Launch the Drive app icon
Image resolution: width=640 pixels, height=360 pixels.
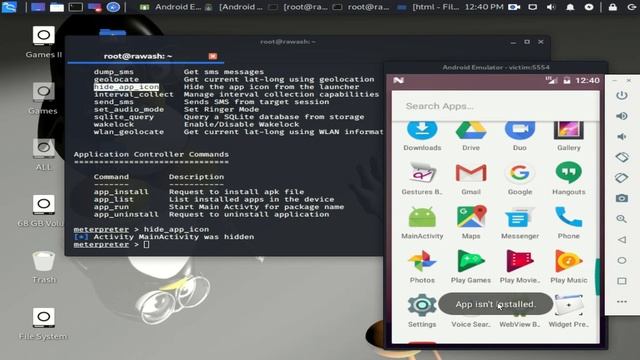click(x=471, y=136)
